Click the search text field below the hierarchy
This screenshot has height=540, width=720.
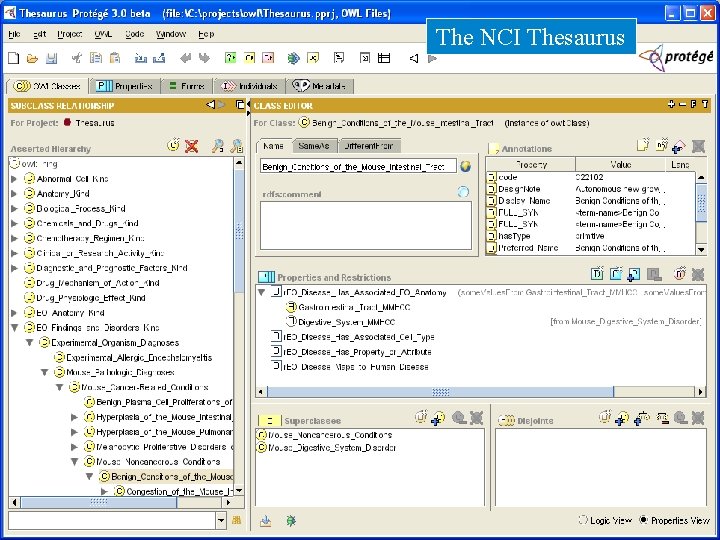(x=112, y=520)
